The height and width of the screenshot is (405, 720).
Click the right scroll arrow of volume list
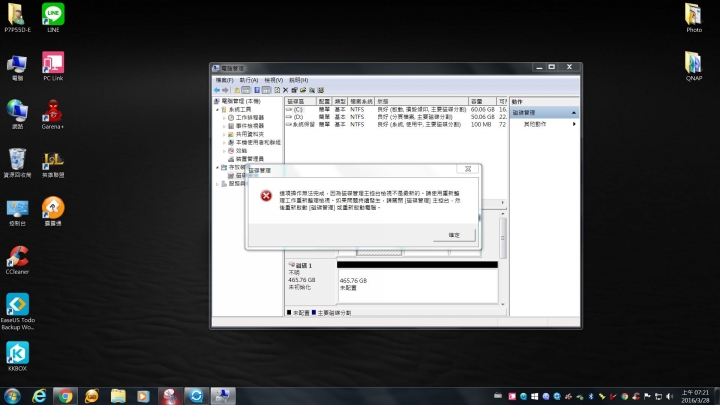[x=502, y=202]
